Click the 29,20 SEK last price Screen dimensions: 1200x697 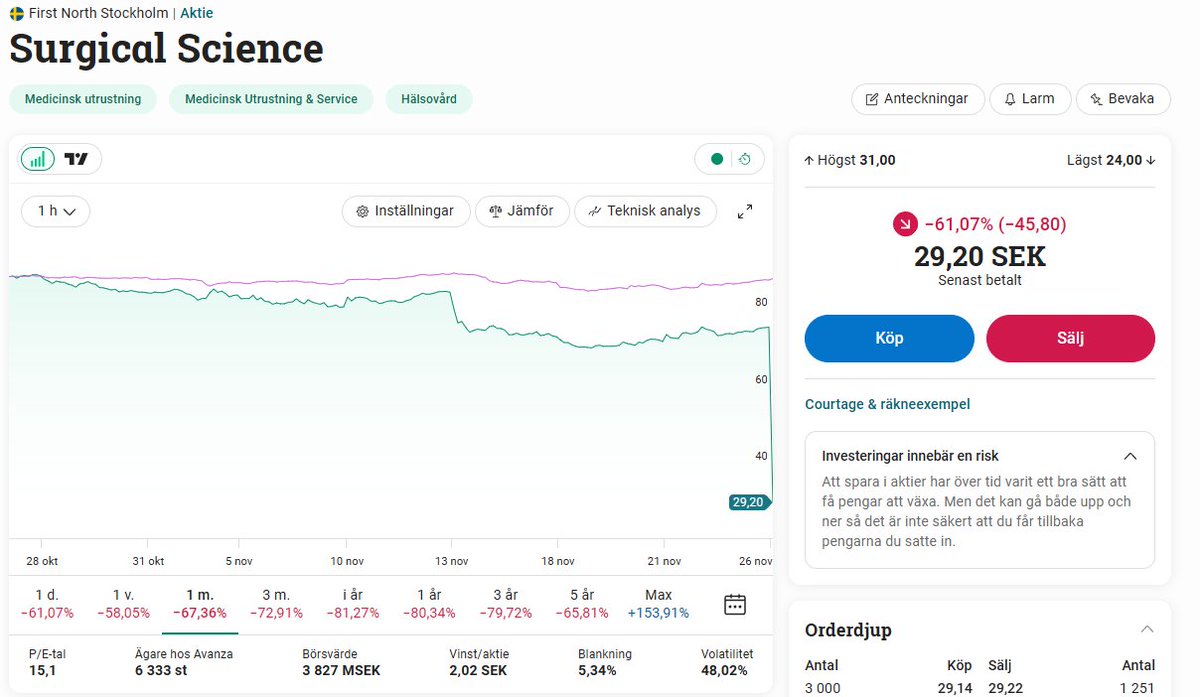980,256
